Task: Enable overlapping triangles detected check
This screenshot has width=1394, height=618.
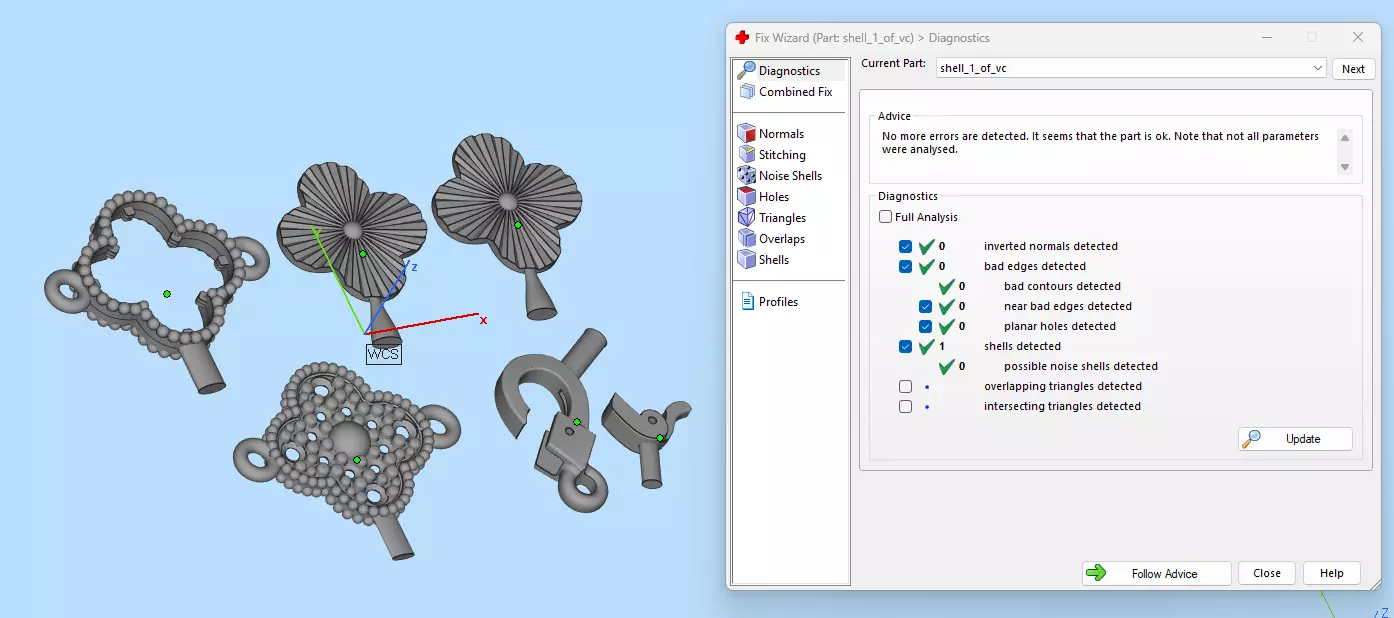Action: (x=905, y=386)
